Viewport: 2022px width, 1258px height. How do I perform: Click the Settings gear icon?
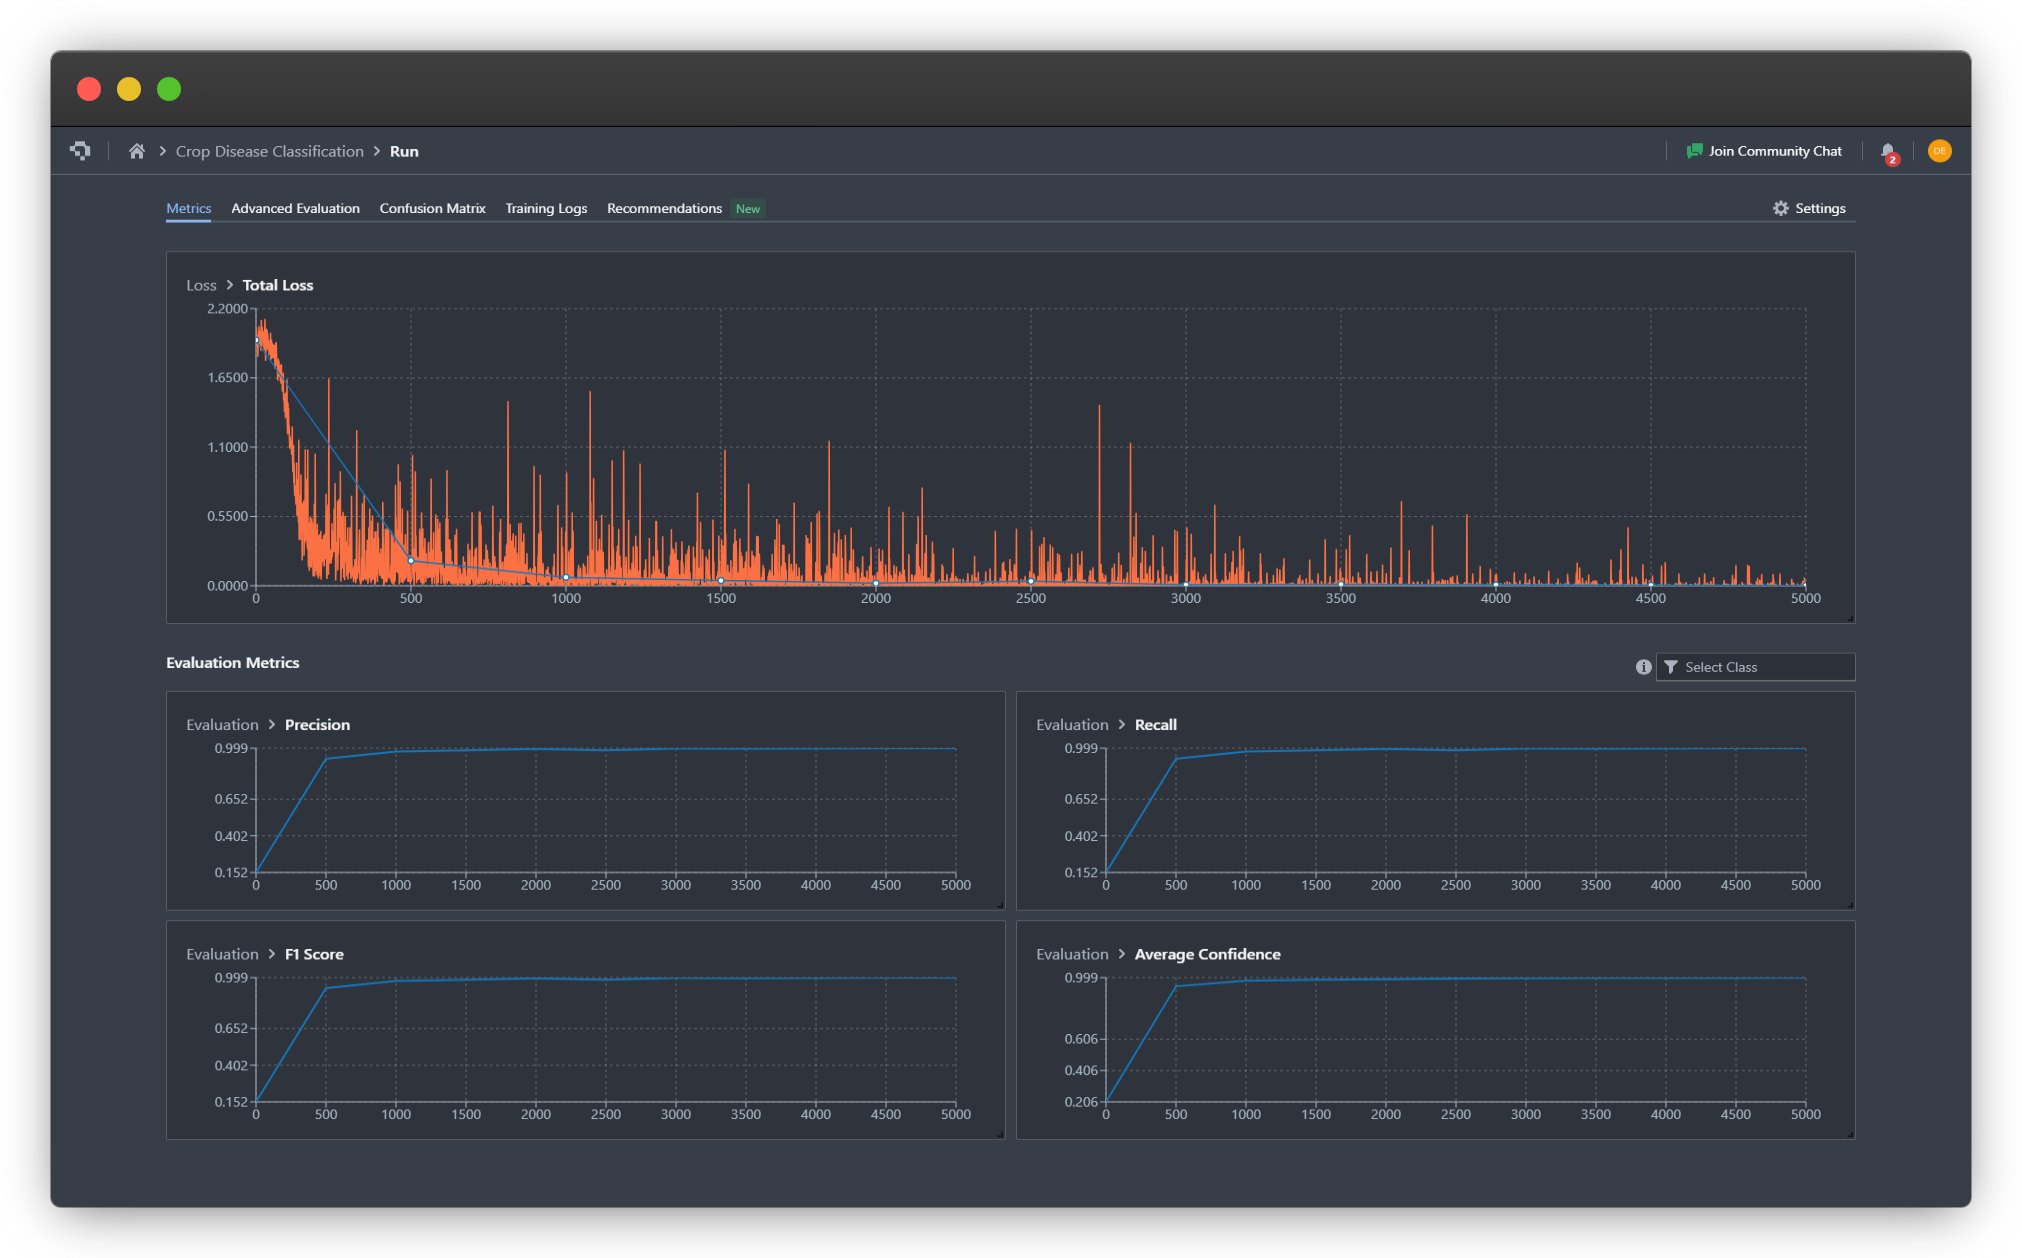1780,208
